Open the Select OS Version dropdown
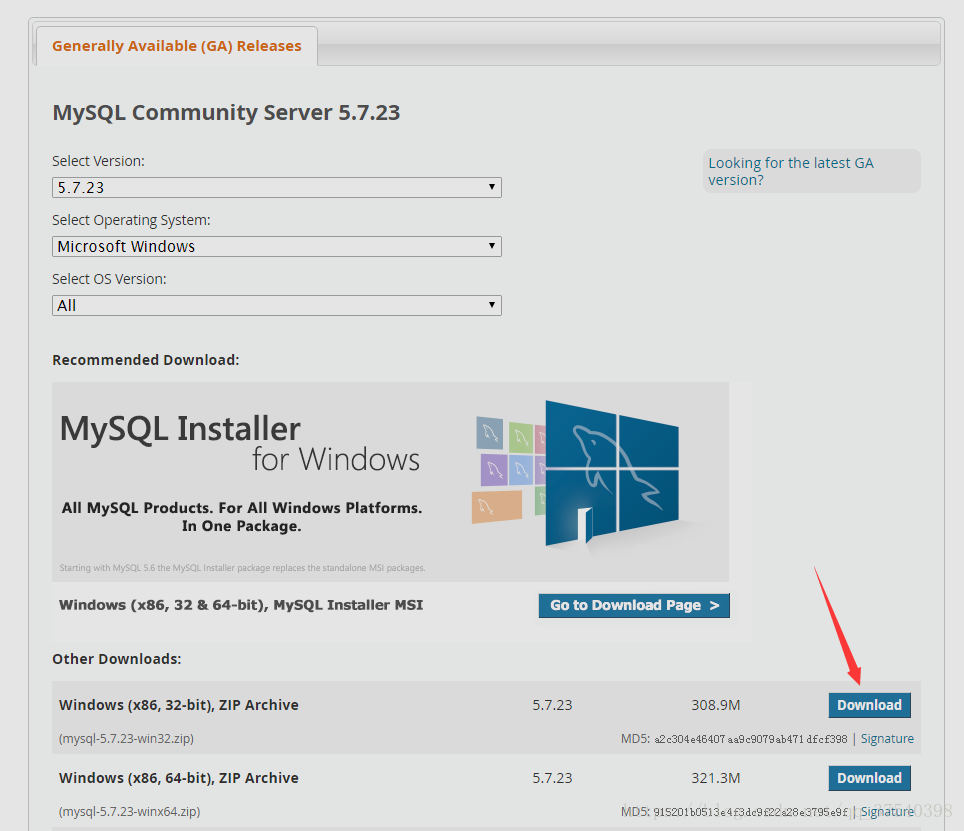Screen dimensions: 964x831 (x=277, y=305)
